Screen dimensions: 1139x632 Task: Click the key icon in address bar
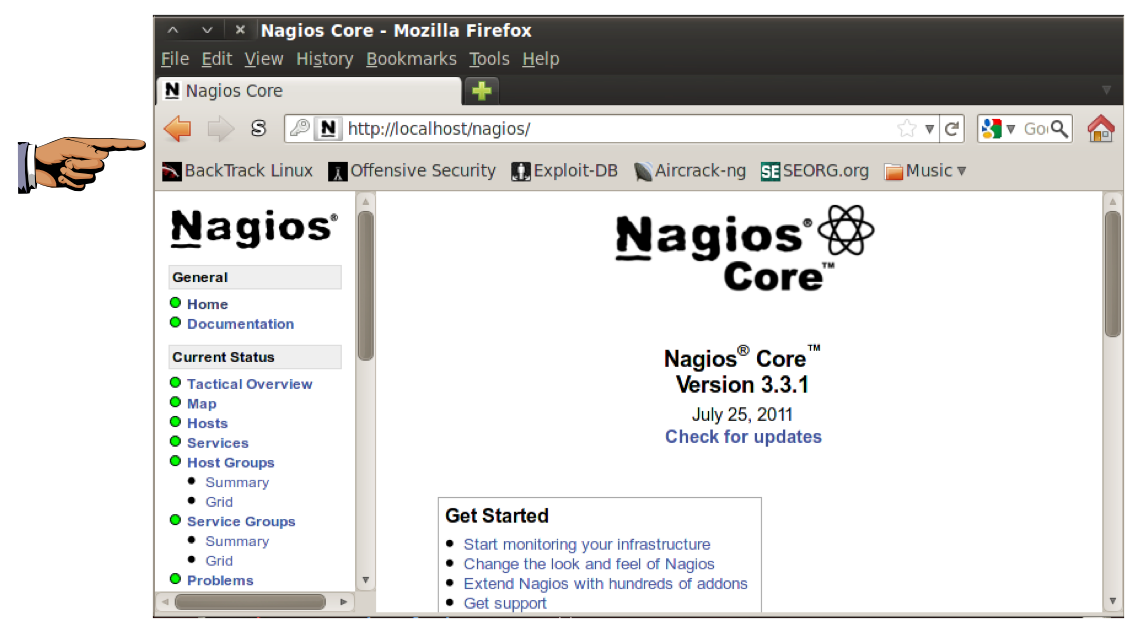pyautogui.click(x=299, y=128)
